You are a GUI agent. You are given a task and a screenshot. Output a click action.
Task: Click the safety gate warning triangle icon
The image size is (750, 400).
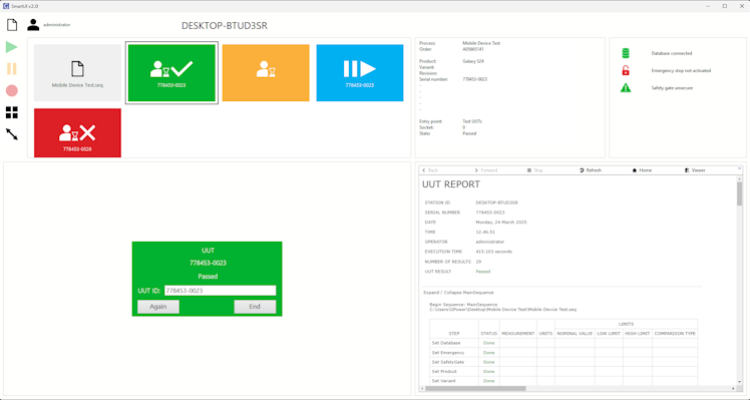[626, 88]
